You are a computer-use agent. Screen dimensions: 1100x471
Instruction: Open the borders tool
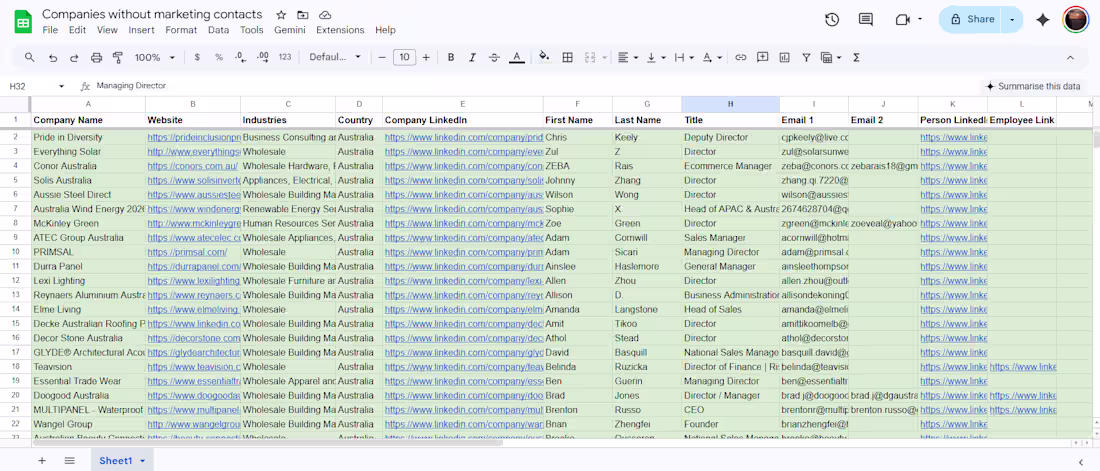tap(568, 58)
